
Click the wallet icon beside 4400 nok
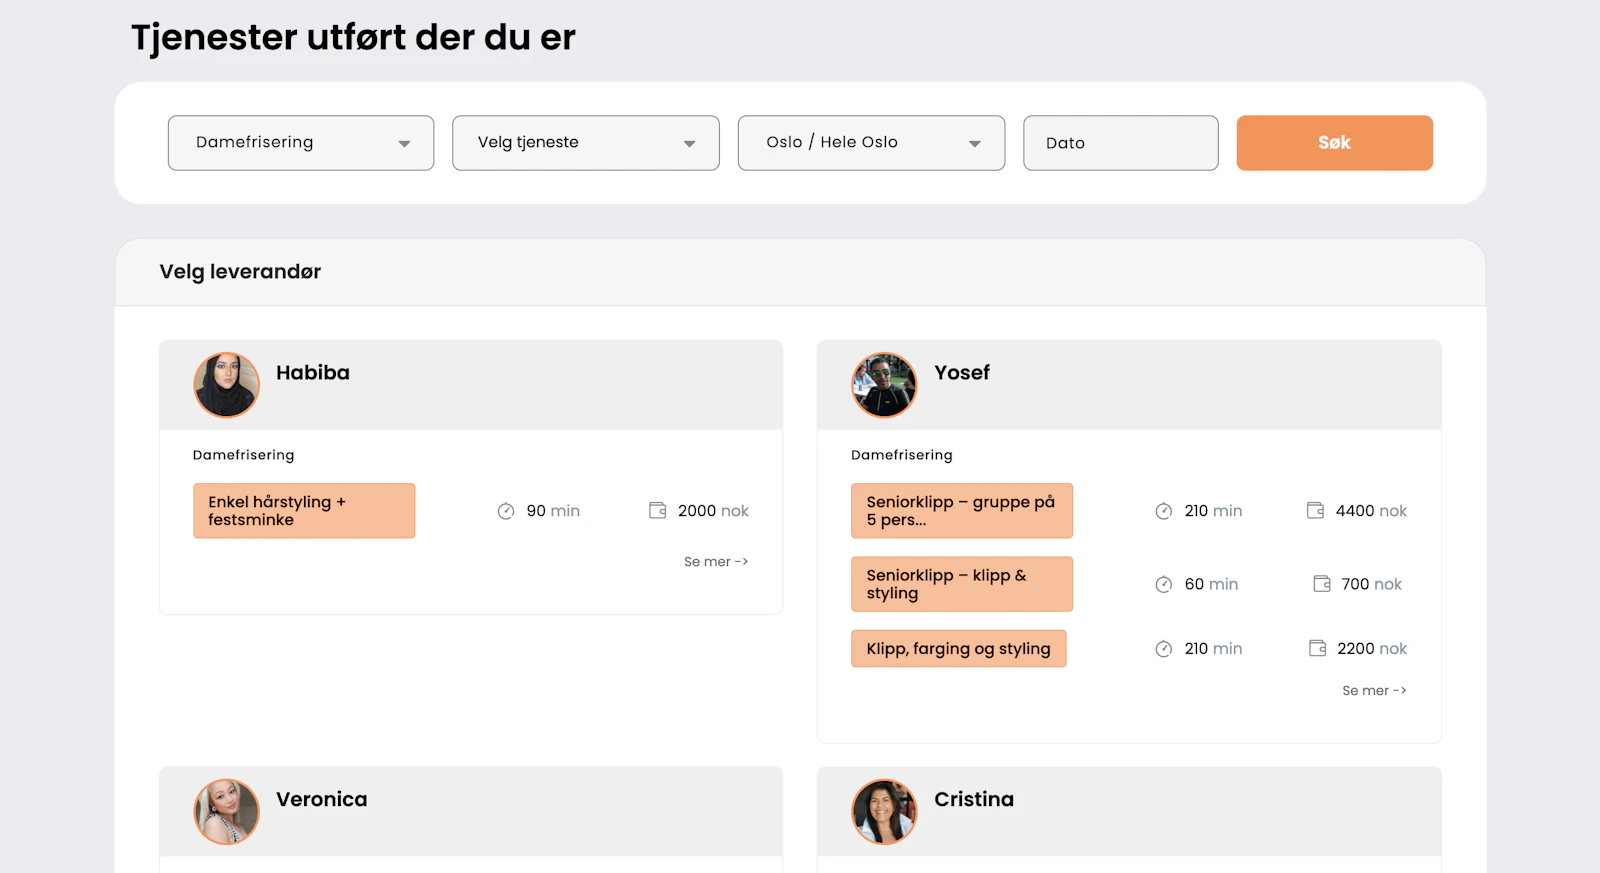(x=1315, y=510)
